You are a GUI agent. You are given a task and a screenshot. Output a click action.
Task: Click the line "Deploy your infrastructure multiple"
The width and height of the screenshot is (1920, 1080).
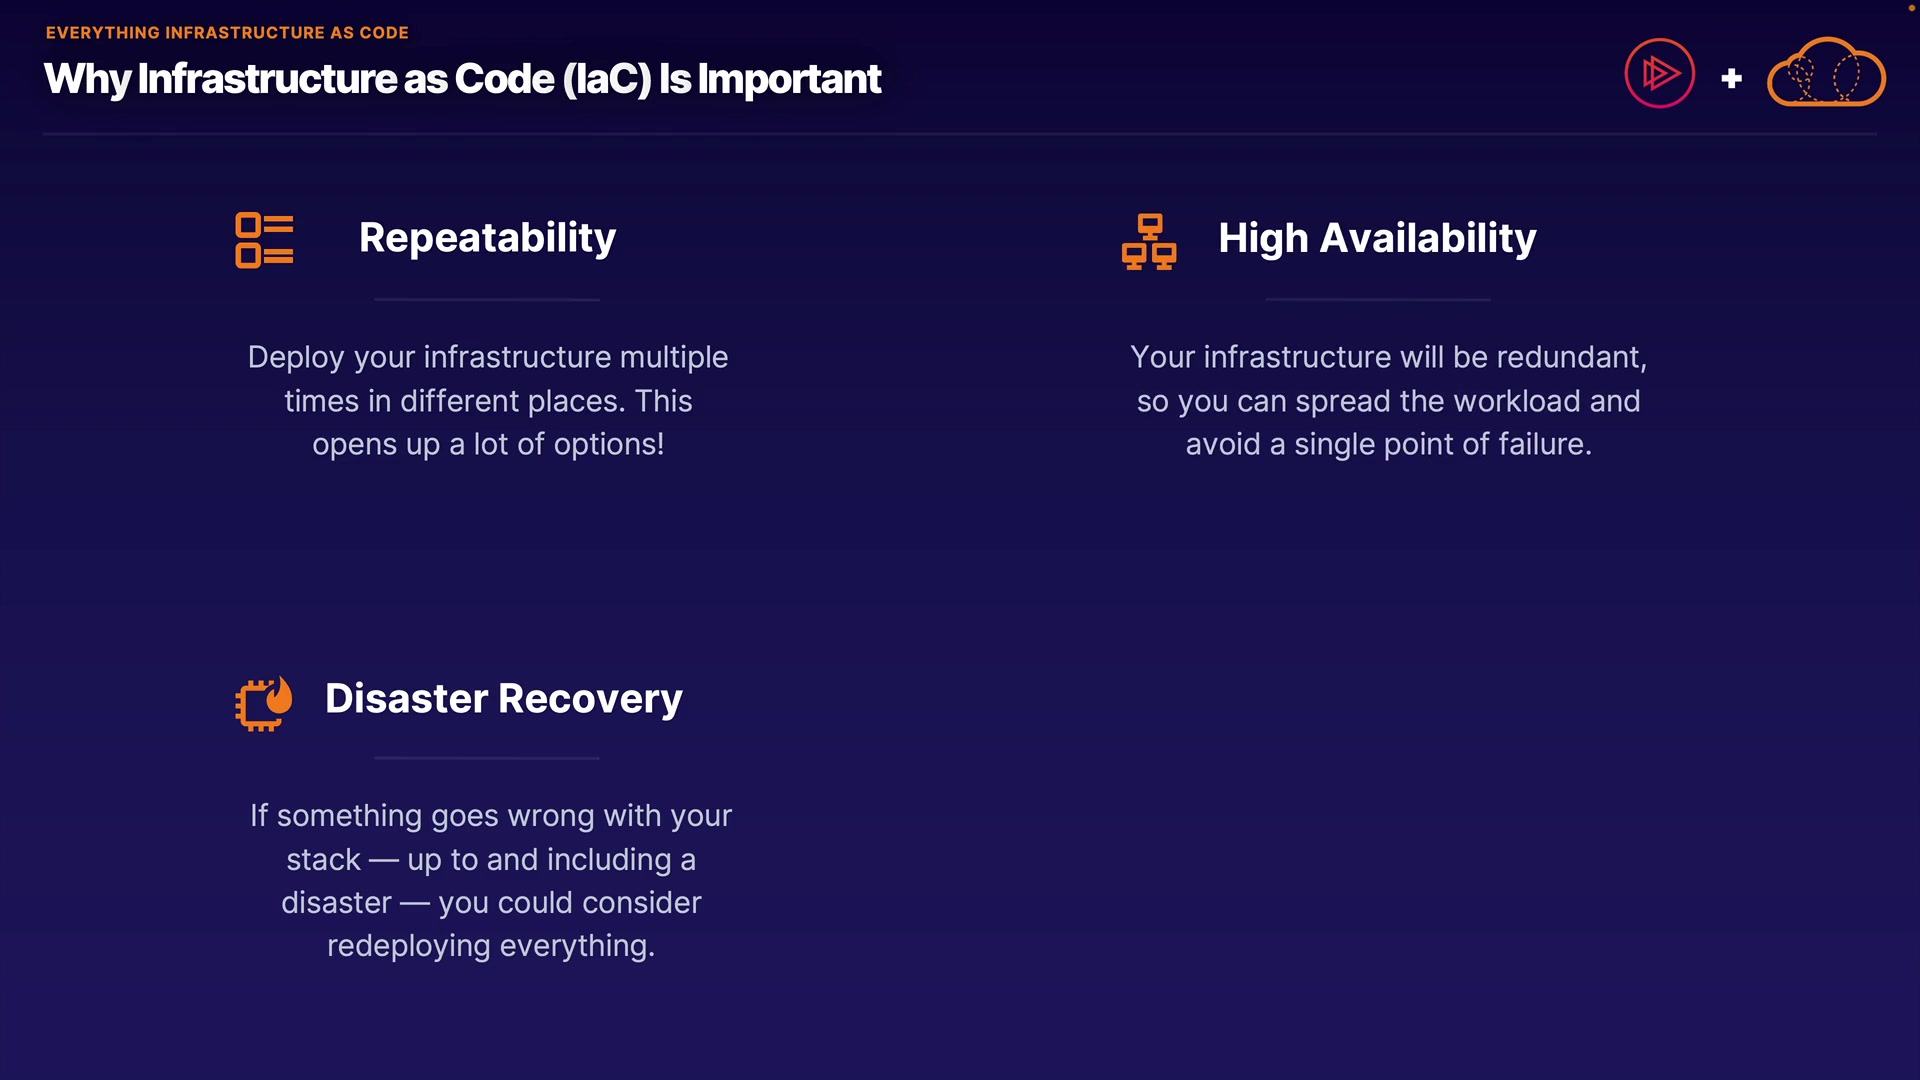488,357
